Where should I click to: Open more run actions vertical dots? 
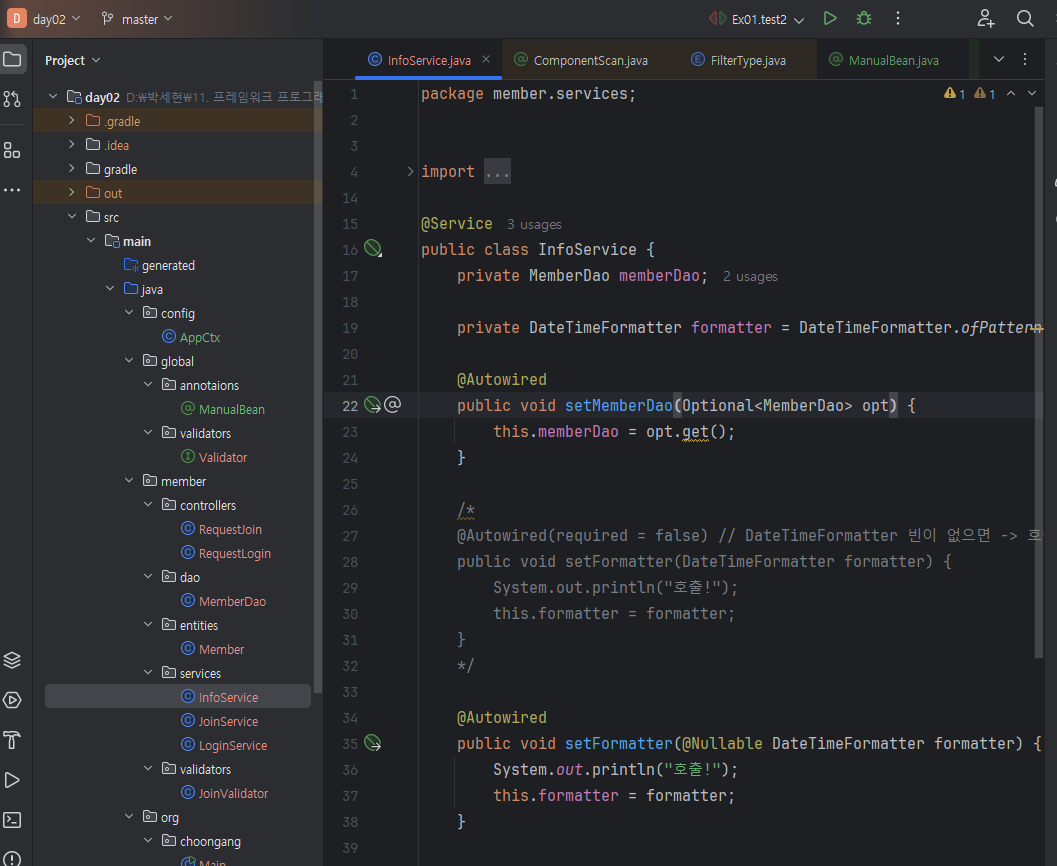[898, 19]
